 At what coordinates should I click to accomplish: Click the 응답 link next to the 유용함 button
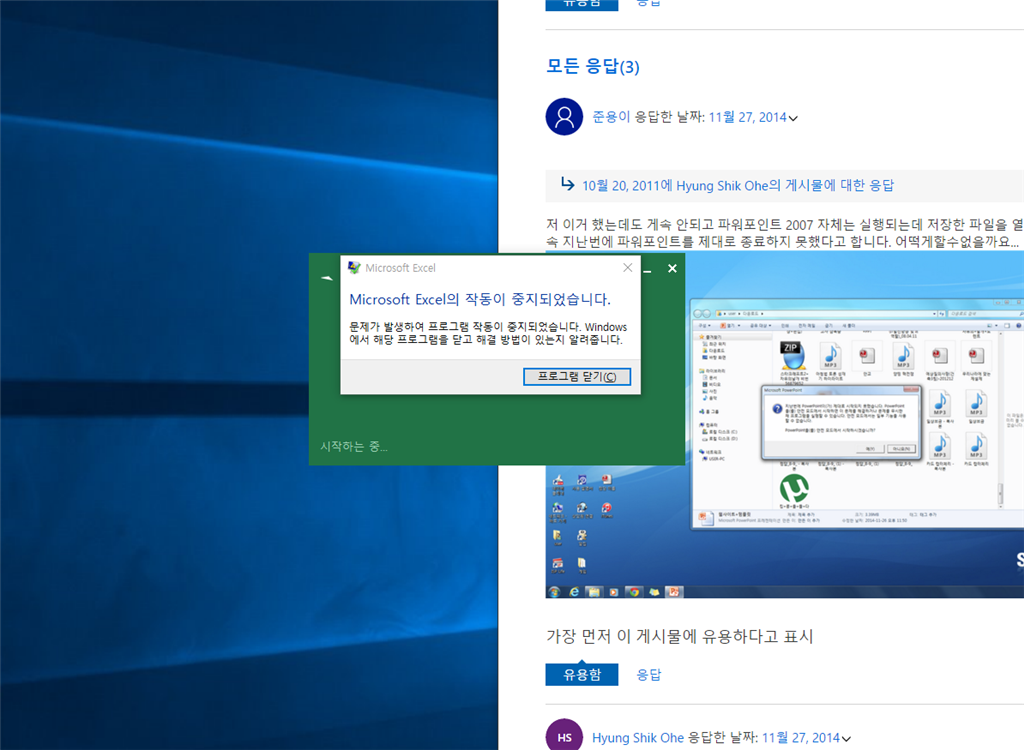[648, 674]
